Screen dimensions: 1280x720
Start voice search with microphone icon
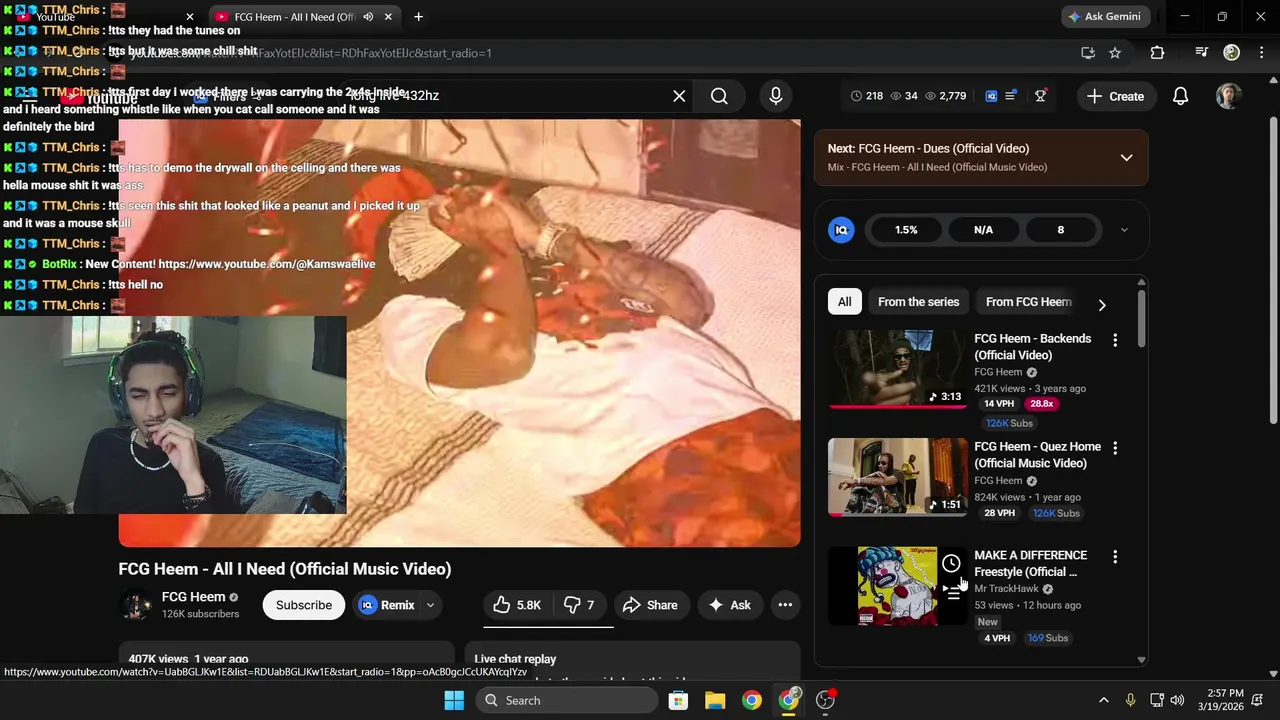(x=775, y=96)
